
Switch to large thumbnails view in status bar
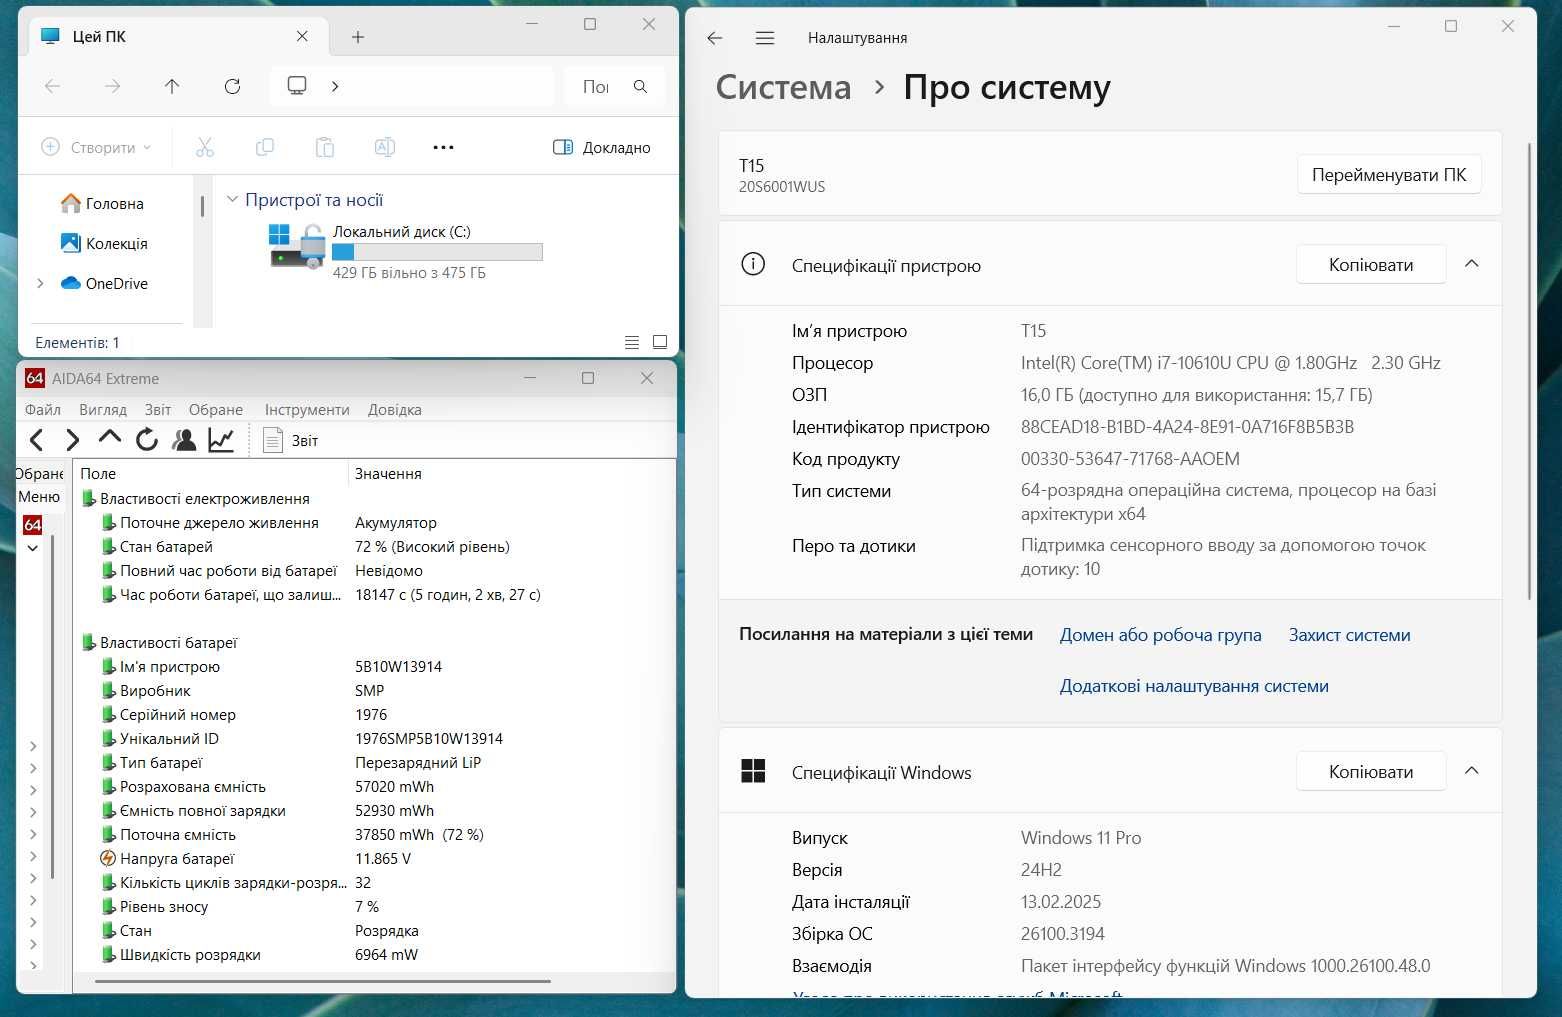(660, 342)
